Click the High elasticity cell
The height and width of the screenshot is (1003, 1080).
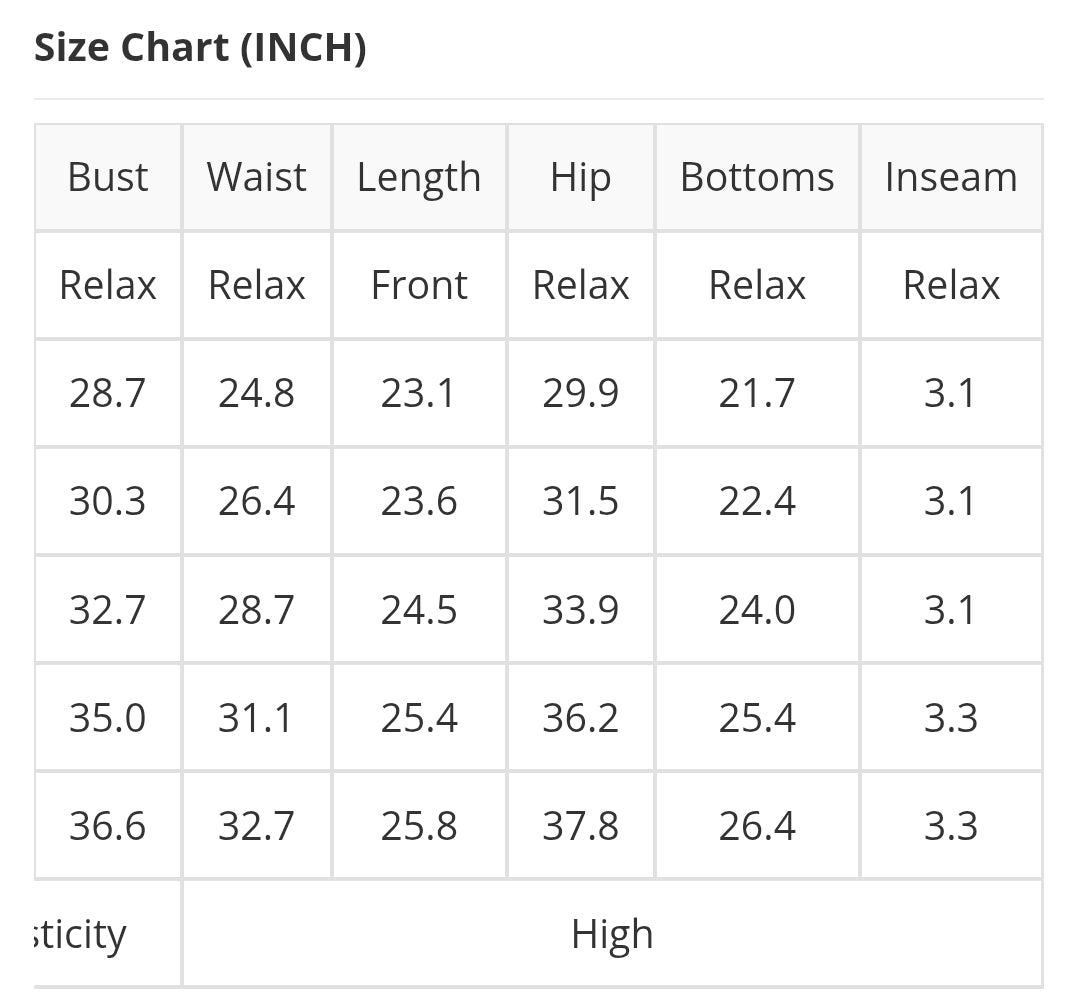point(612,934)
